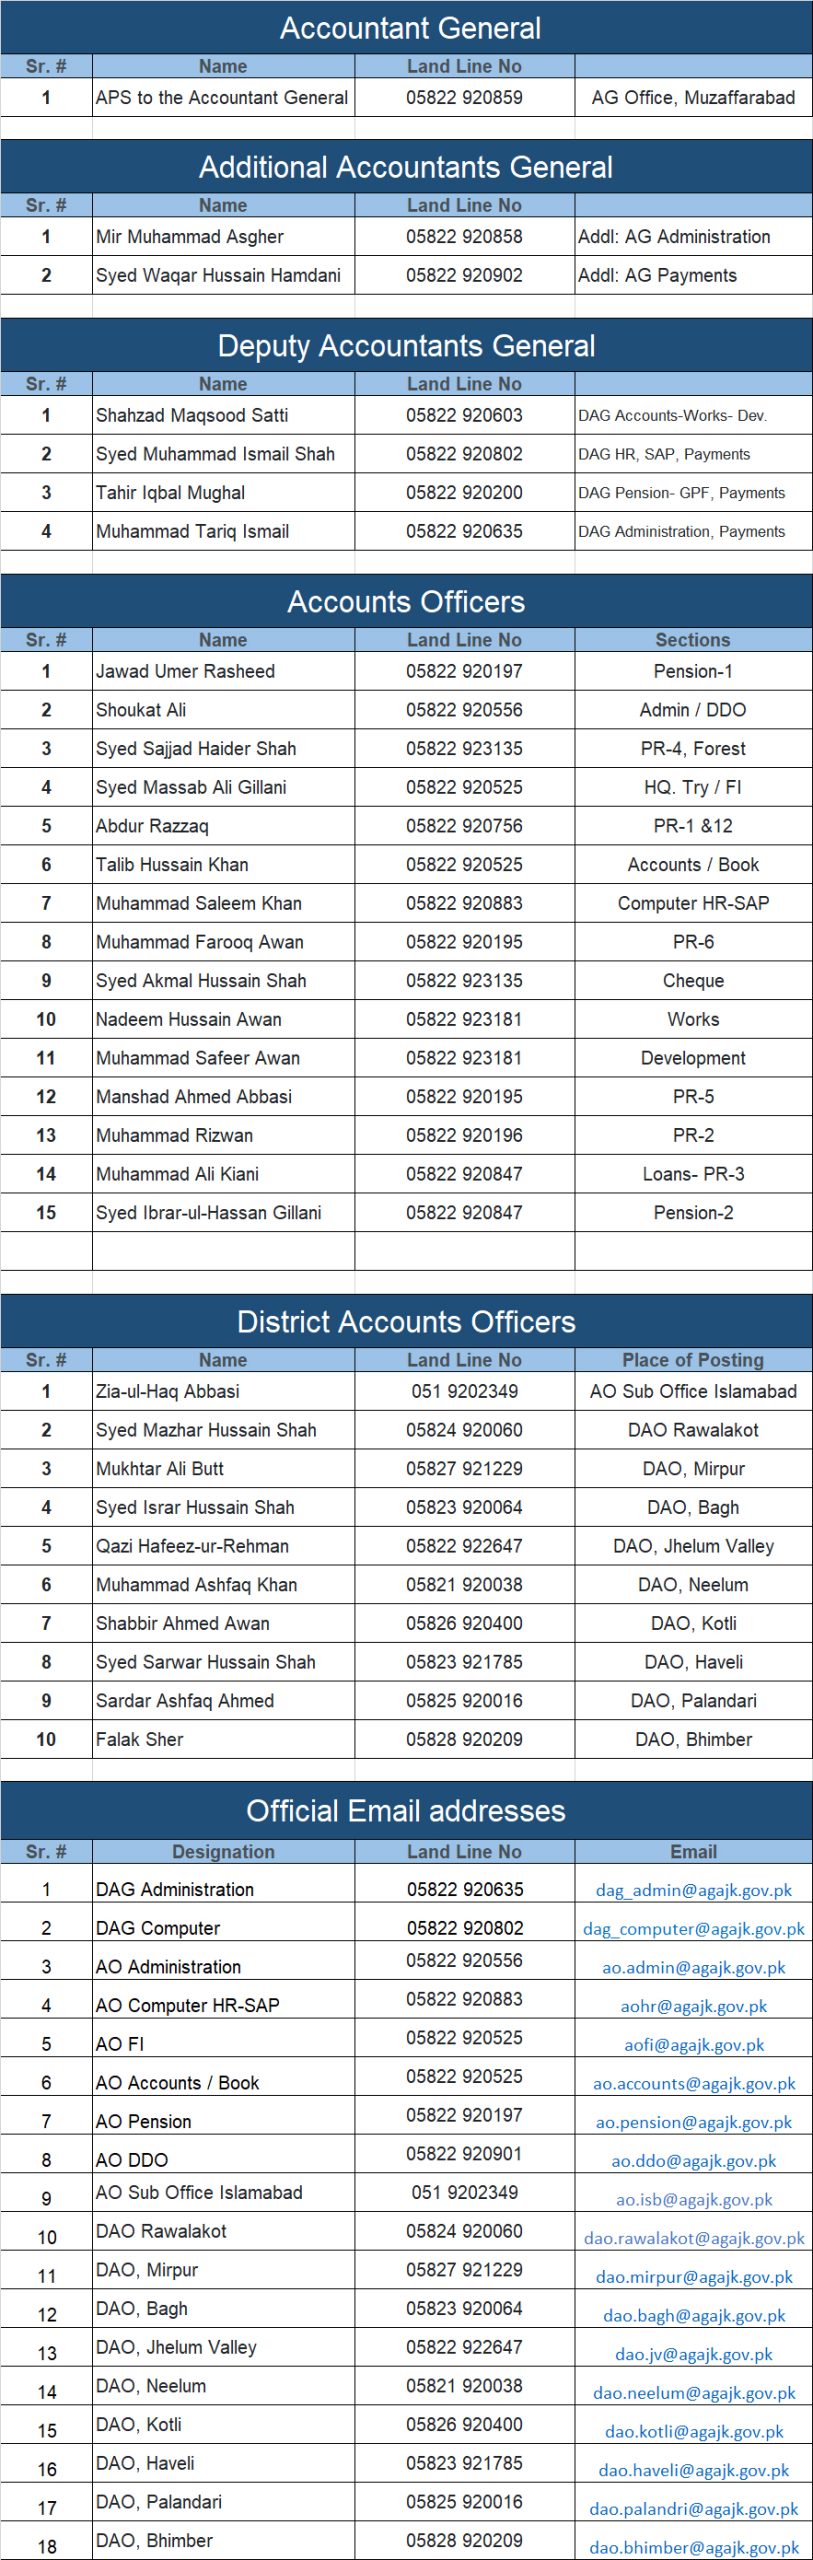Image resolution: width=813 pixels, height=2560 pixels.
Task: Open the dao.palandri@agajk.gov.pk email link
Action: [x=693, y=2509]
